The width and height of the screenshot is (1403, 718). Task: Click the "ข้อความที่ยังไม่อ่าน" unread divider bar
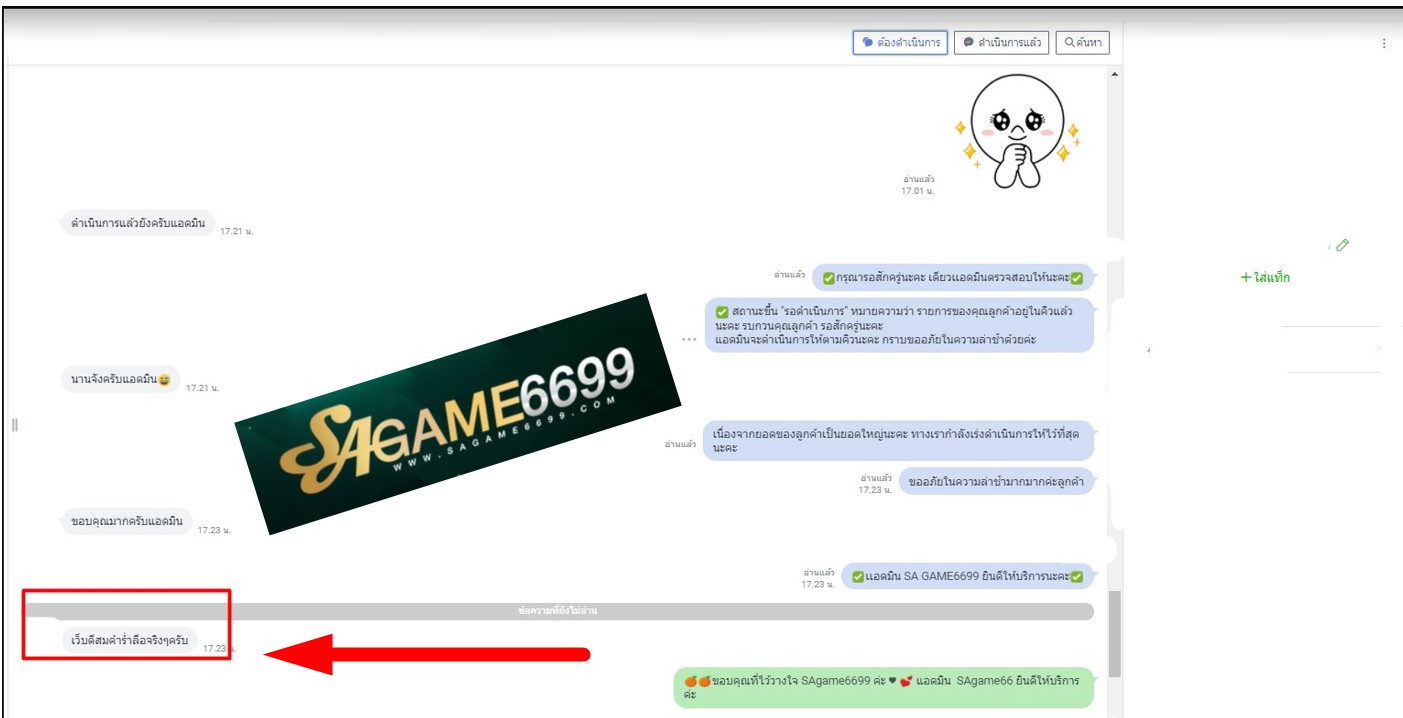[558, 610]
